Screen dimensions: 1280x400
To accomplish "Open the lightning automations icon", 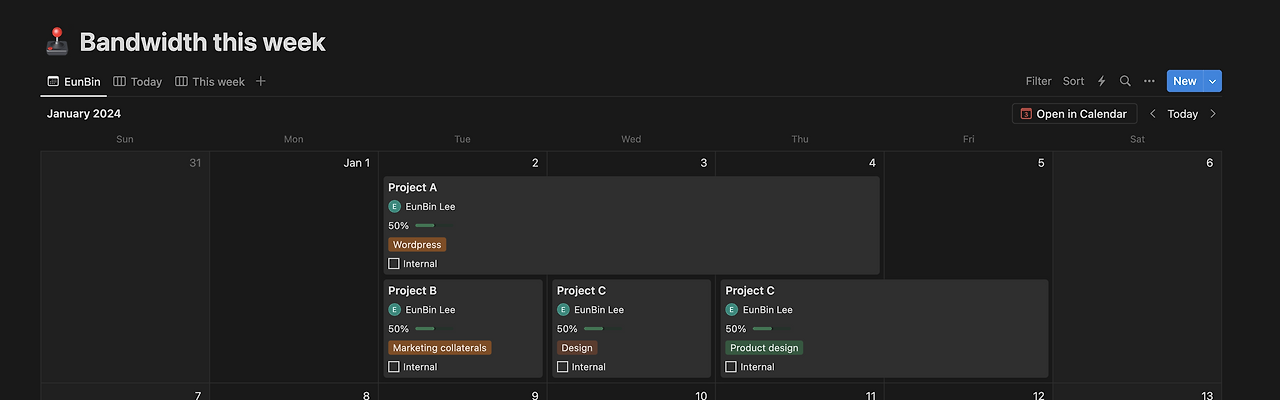I will point(1102,81).
